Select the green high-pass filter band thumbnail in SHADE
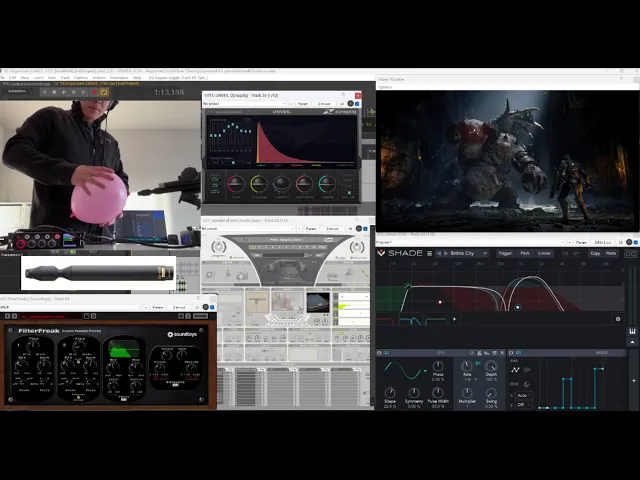The height and width of the screenshot is (480, 640). (435, 320)
